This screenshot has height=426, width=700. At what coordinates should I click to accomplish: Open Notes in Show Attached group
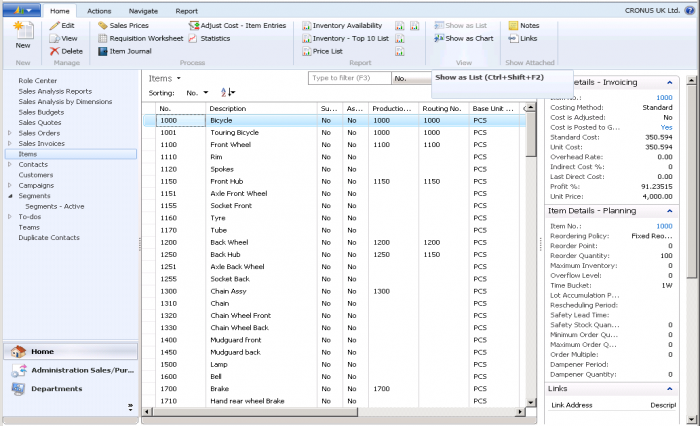pos(528,24)
